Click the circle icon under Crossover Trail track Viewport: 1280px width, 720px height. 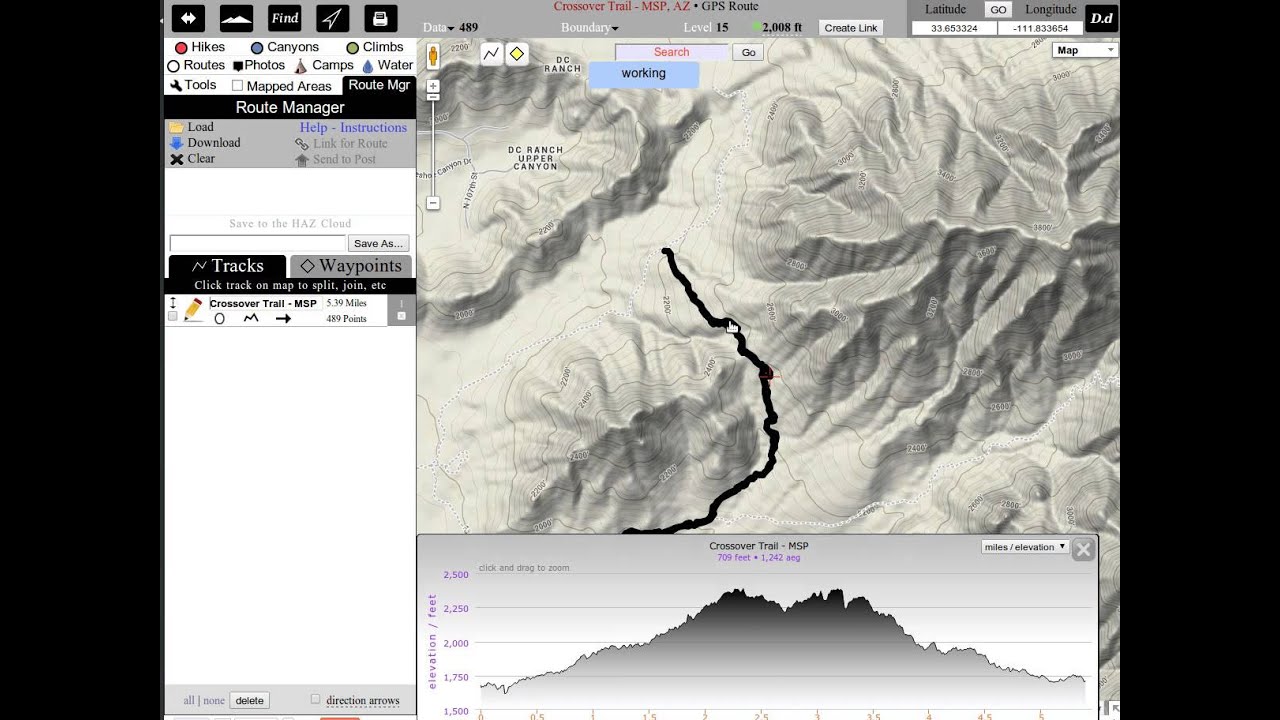coord(219,318)
